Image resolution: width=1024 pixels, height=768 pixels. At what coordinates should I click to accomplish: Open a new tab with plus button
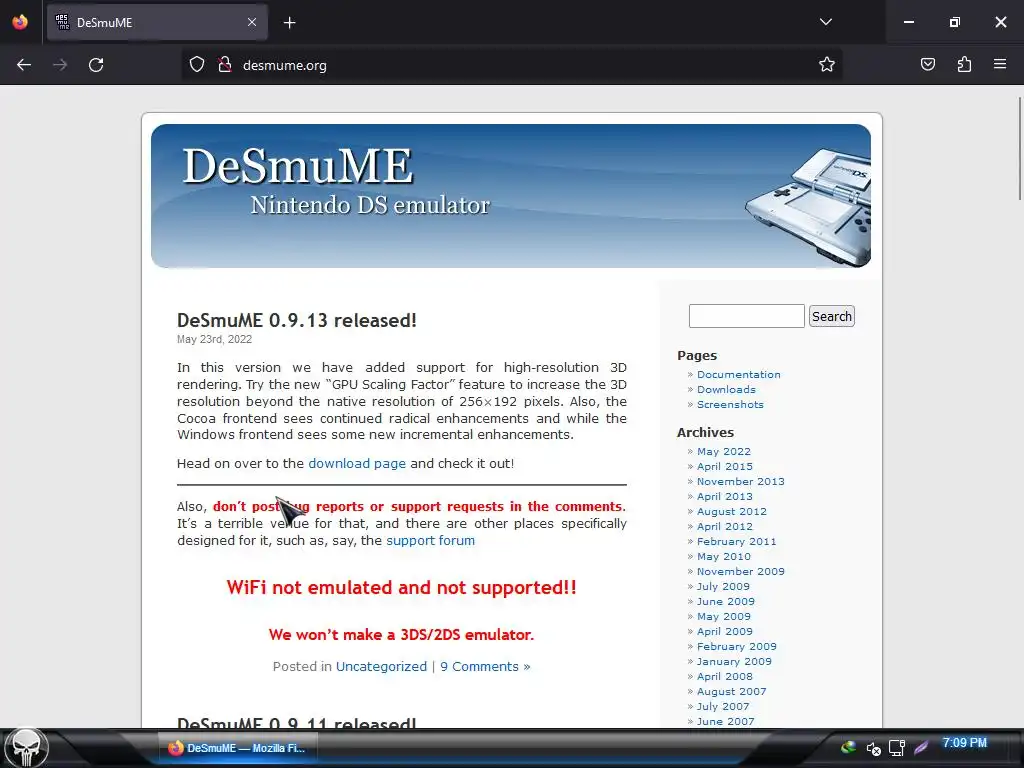pos(290,23)
